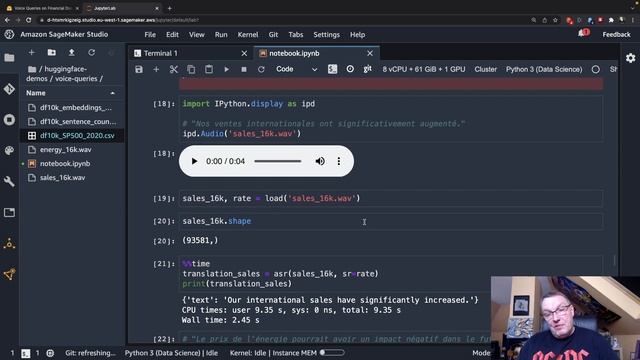
Task: Open the audio player more options menu
Action: (338, 161)
